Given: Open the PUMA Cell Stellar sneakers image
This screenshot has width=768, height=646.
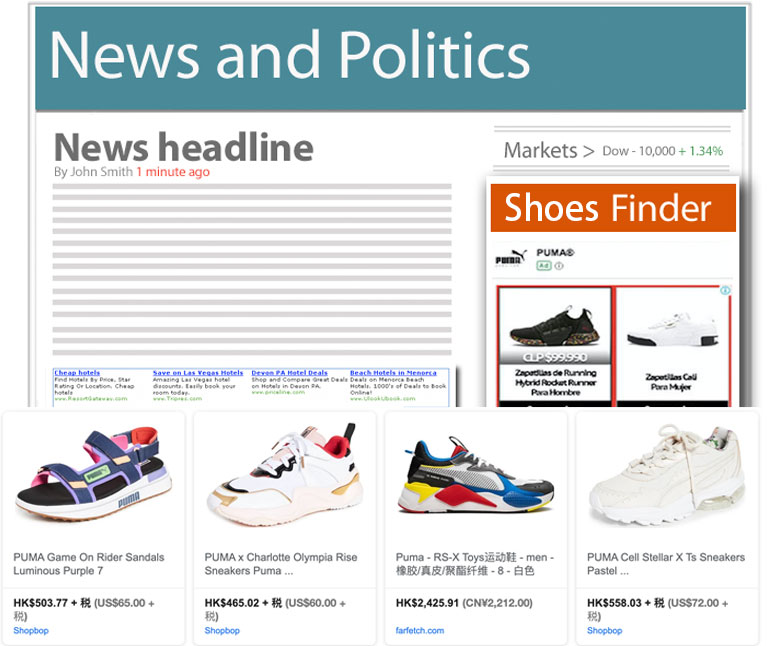Looking at the screenshot, I should click(667, 475).
